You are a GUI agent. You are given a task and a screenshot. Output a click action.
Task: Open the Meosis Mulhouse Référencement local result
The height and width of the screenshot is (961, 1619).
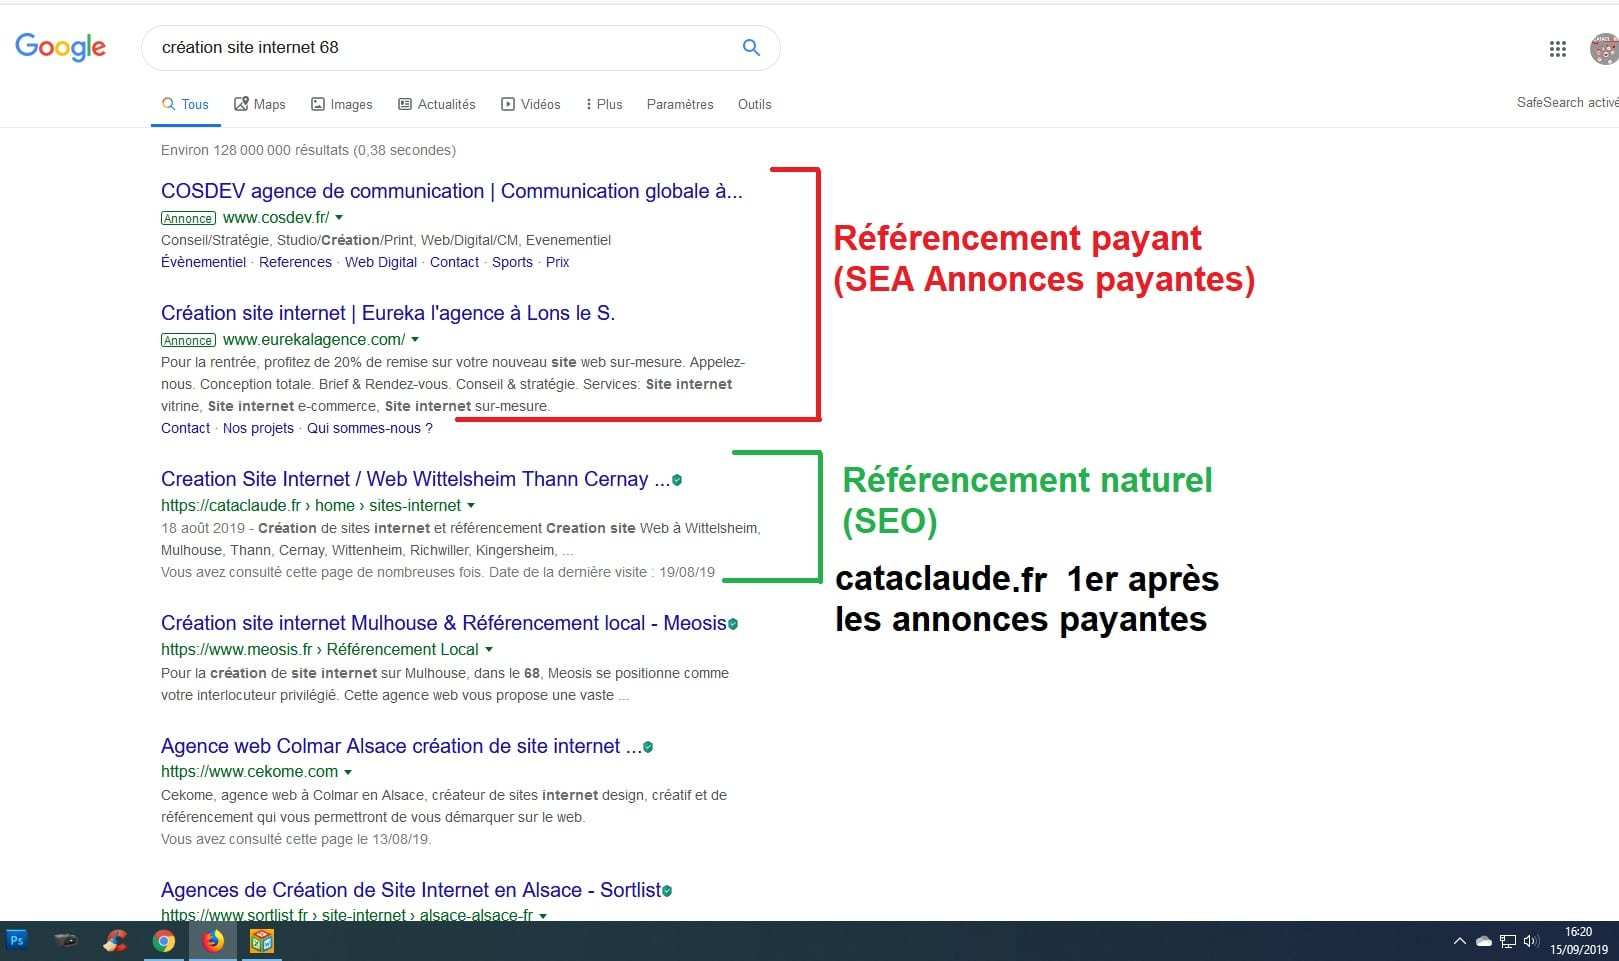[444, 623]
